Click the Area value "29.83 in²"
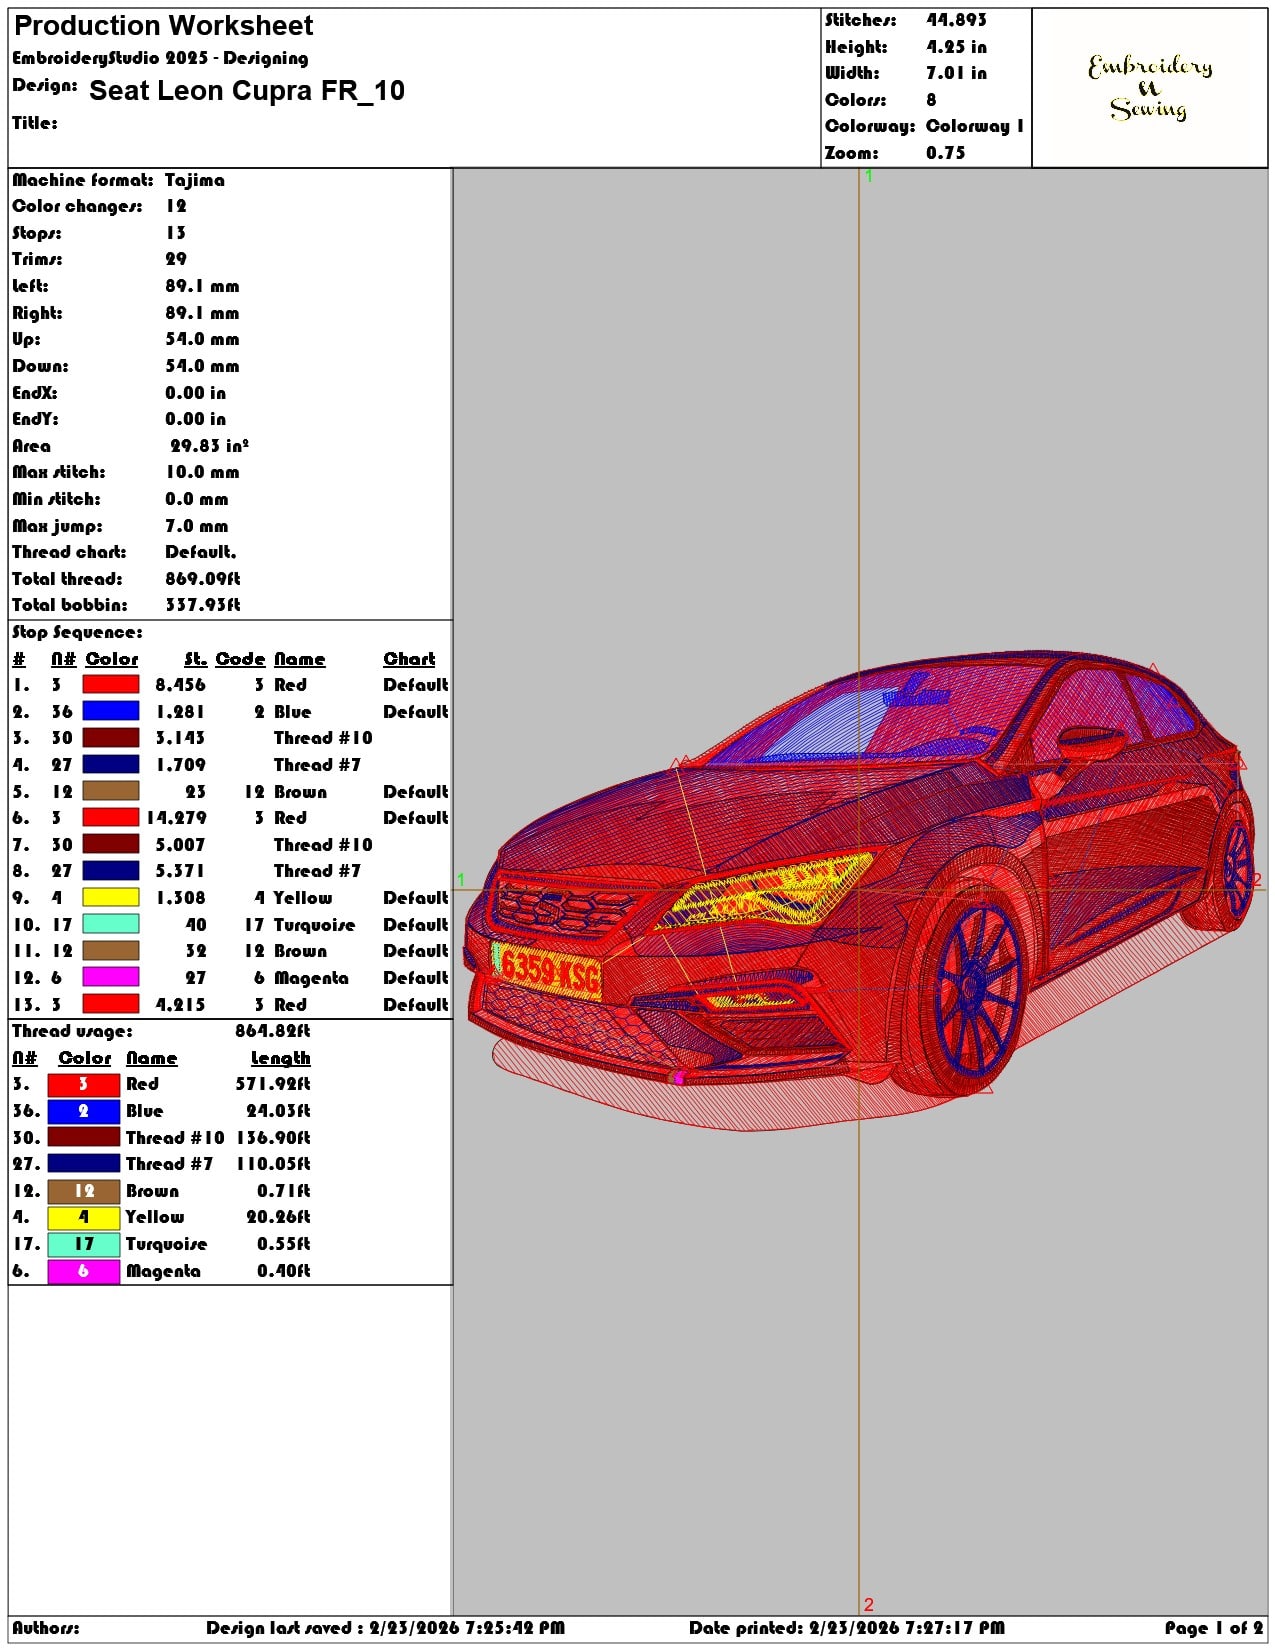 [x=209, y=446]
